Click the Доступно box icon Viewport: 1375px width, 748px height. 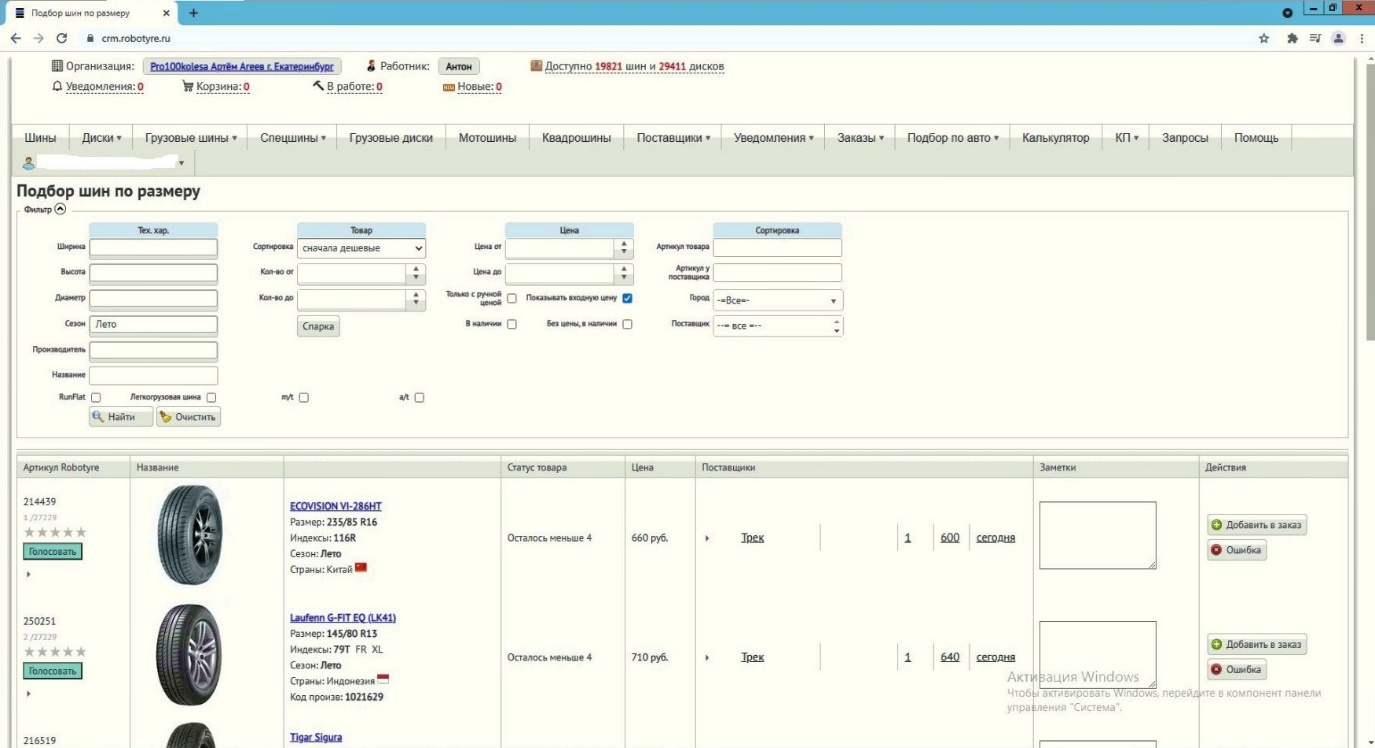(x=536, y=67)
